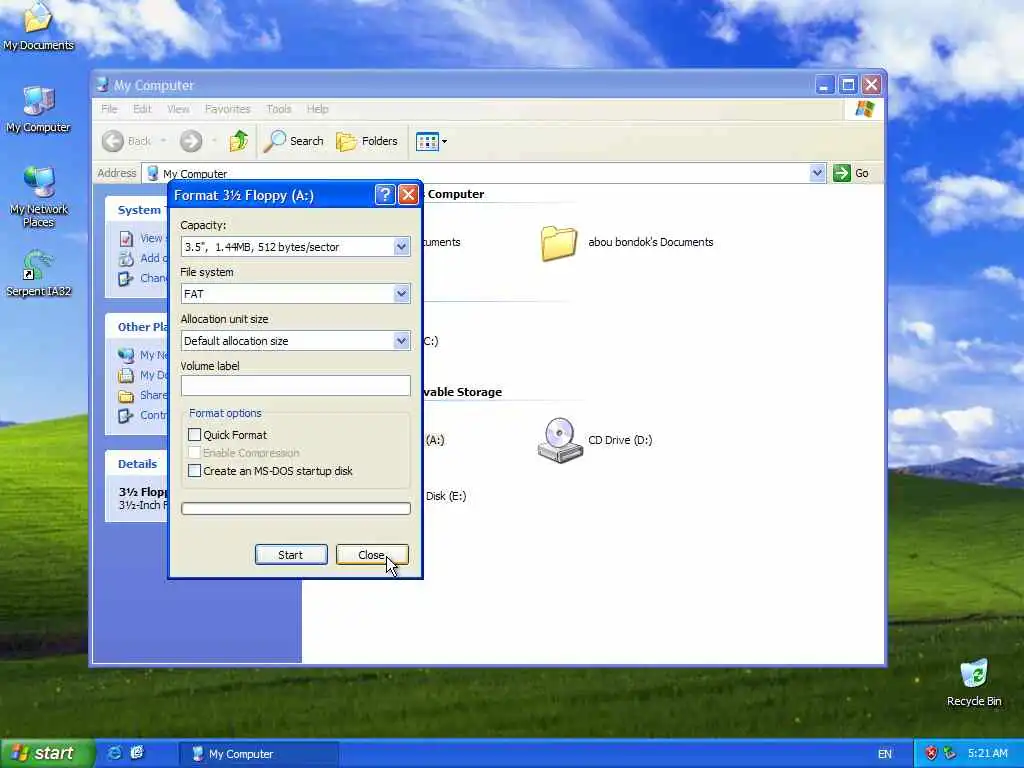
Task: Close the Format dialog with red X
Action: [408, 195]
